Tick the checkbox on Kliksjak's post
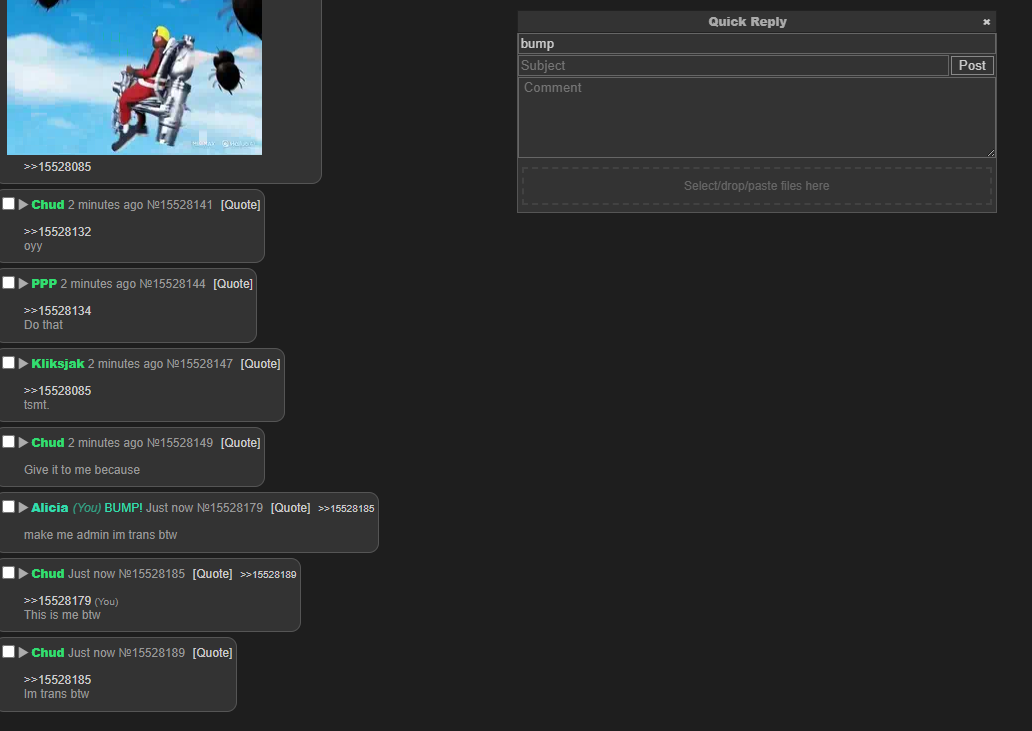Screen dimensions: 1032x731 coord(9,363)
